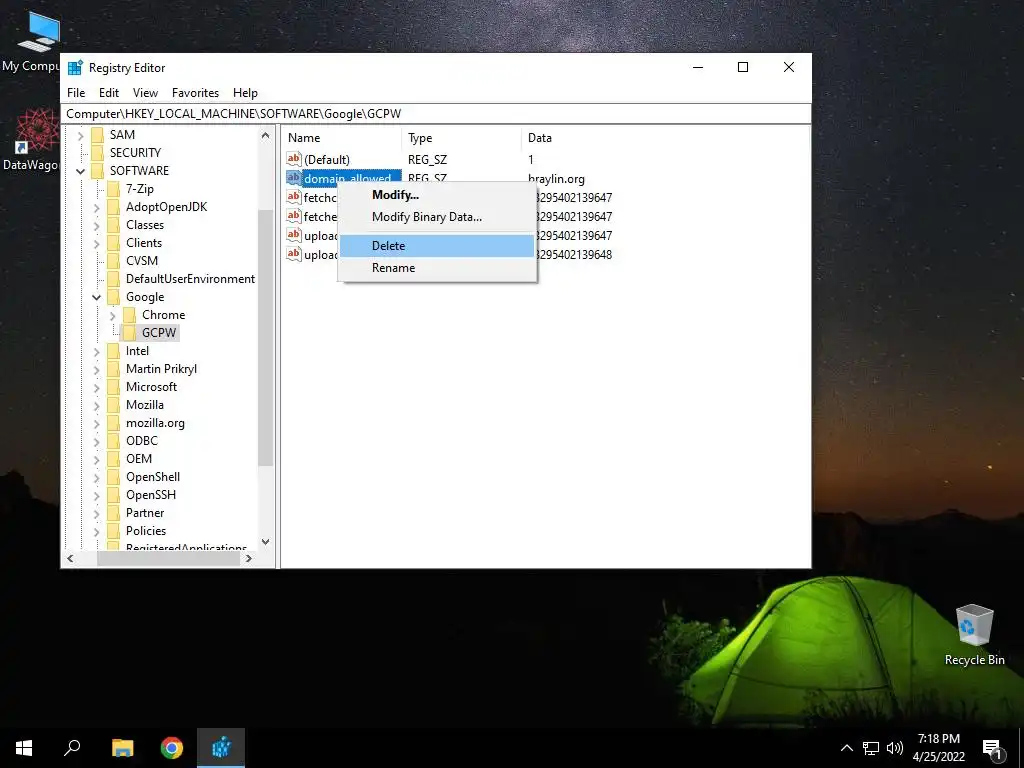
Task: Click the ODBC folder icon
Action: tap(114, 441)
